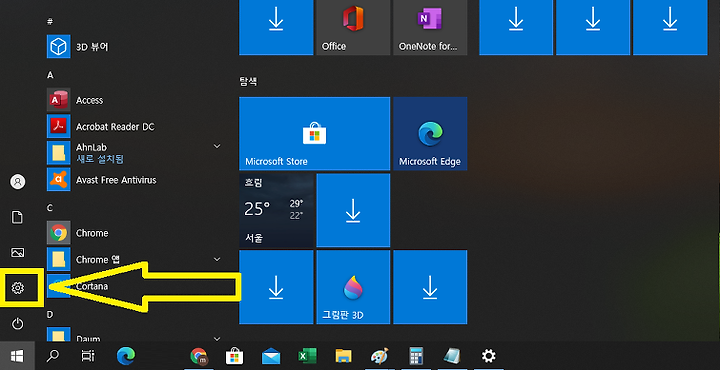Image resolution: width=720 pixels, height=370 pixels.
Task: Click the download tile right of 그림판 3D
Action: [430, 287]
